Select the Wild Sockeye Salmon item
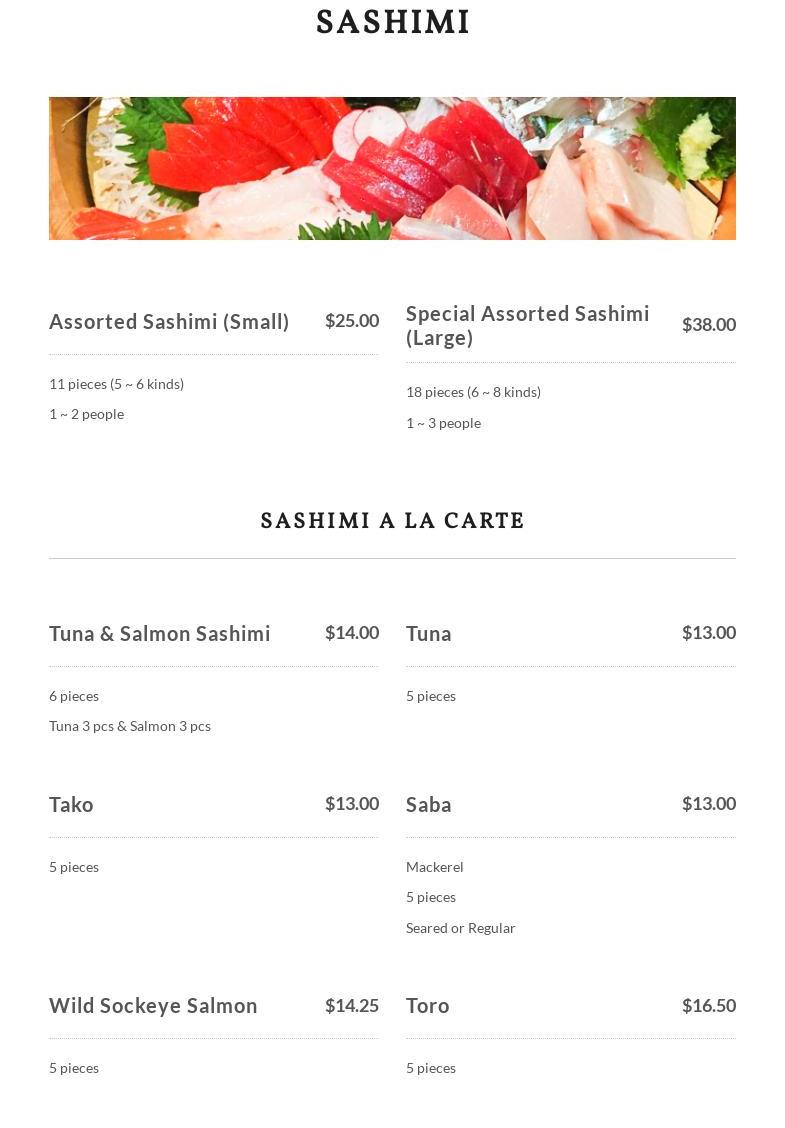785x1128 pixels. point(153,1006)
